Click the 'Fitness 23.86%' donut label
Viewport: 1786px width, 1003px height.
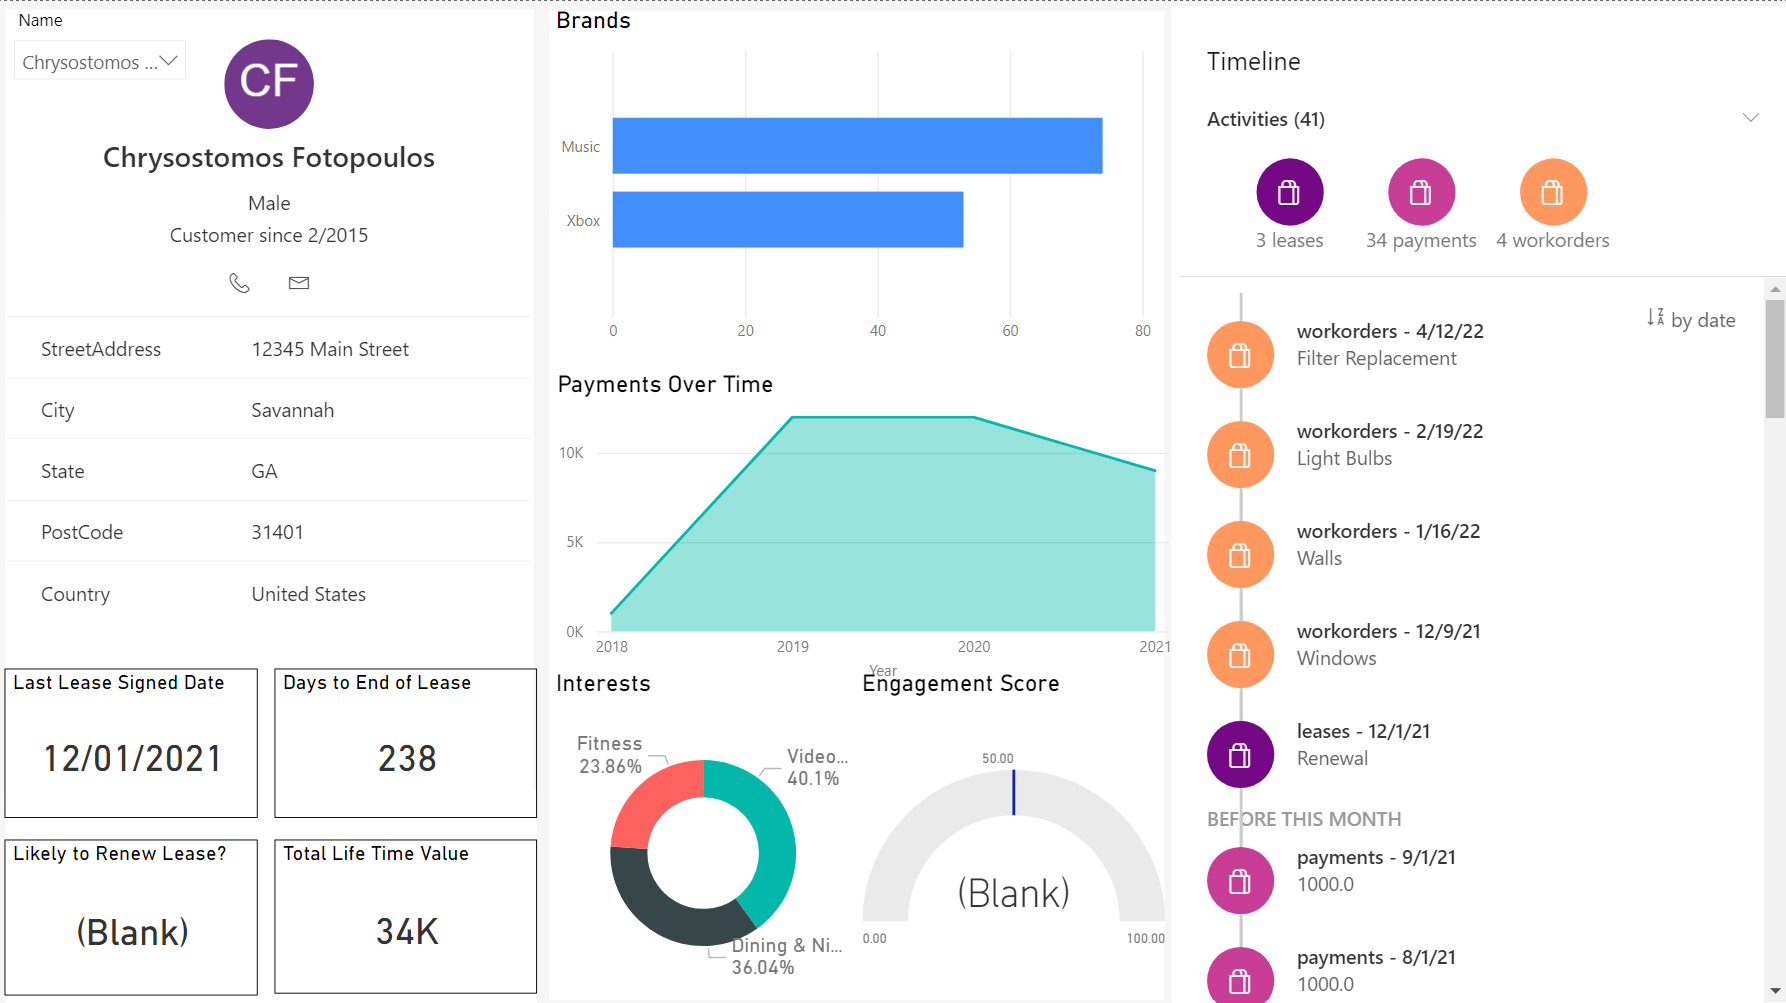tap(610, 755)
